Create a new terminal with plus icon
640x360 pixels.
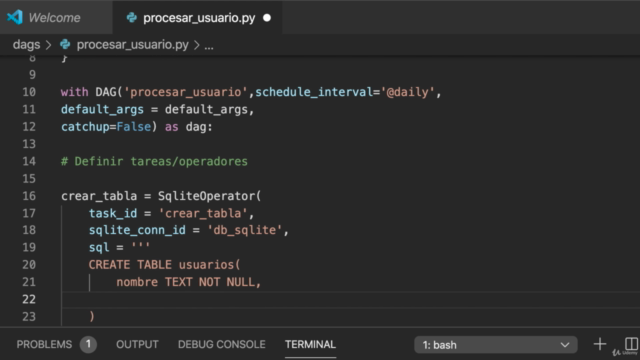tap(600, 344)
